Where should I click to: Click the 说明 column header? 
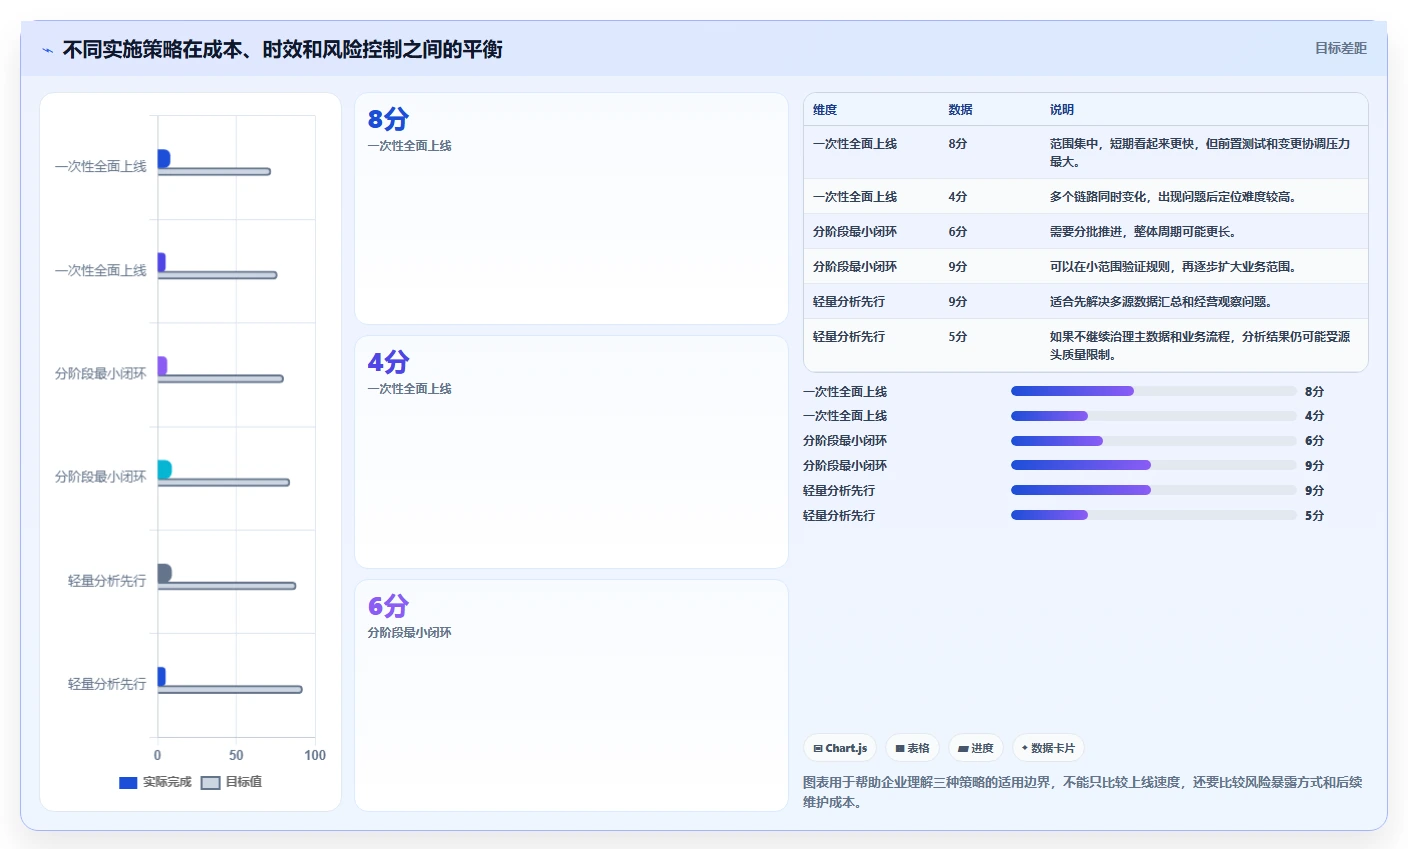click(1062, 110)
